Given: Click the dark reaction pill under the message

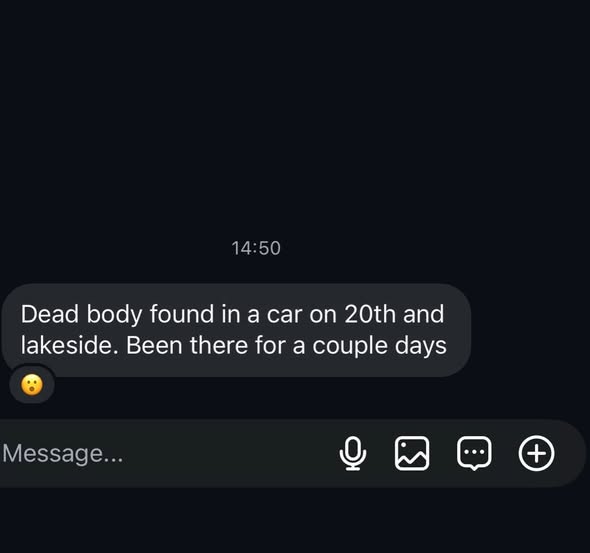Looking at the screenshot, I should point(32,384).
